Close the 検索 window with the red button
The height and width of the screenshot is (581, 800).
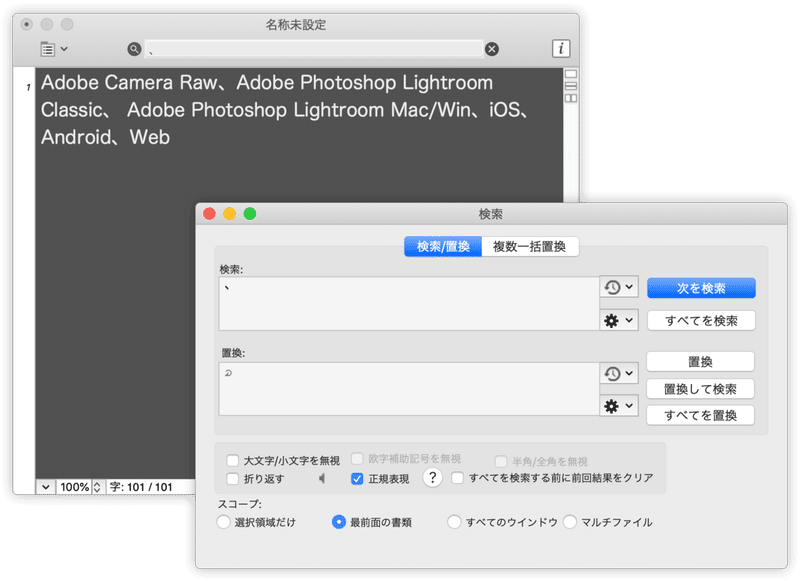pyautogui.click(x=209, y=214)
